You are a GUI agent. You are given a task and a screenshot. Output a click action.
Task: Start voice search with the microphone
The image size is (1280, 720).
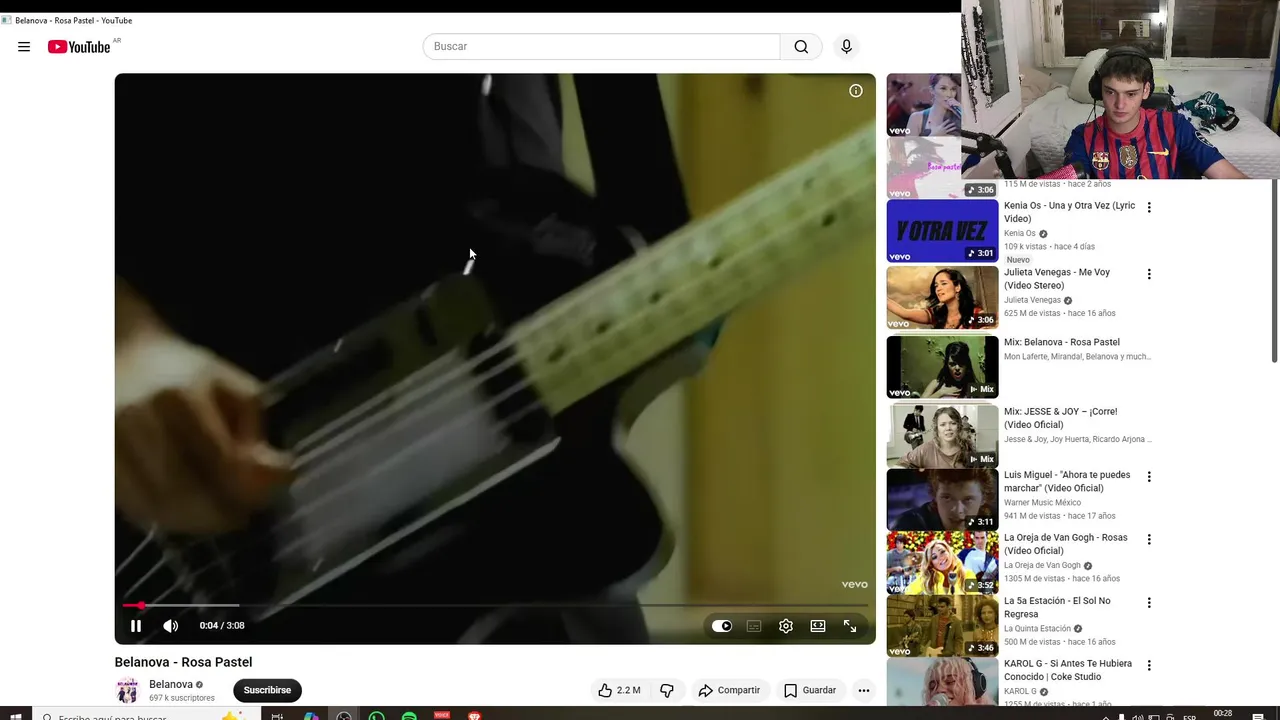(x=846, y=46)
